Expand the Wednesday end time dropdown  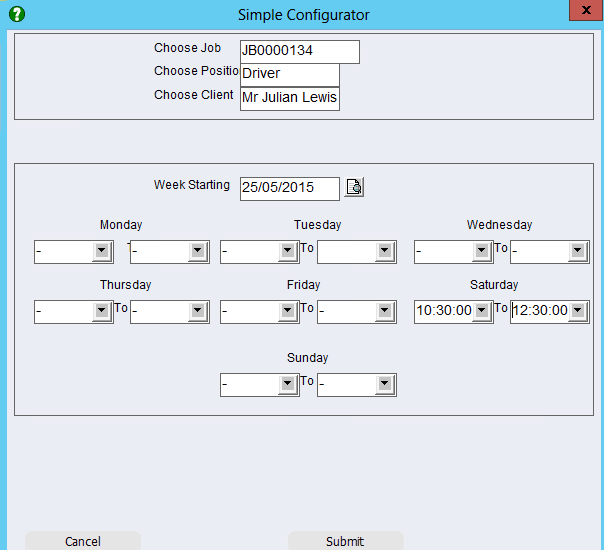point(578,252)
